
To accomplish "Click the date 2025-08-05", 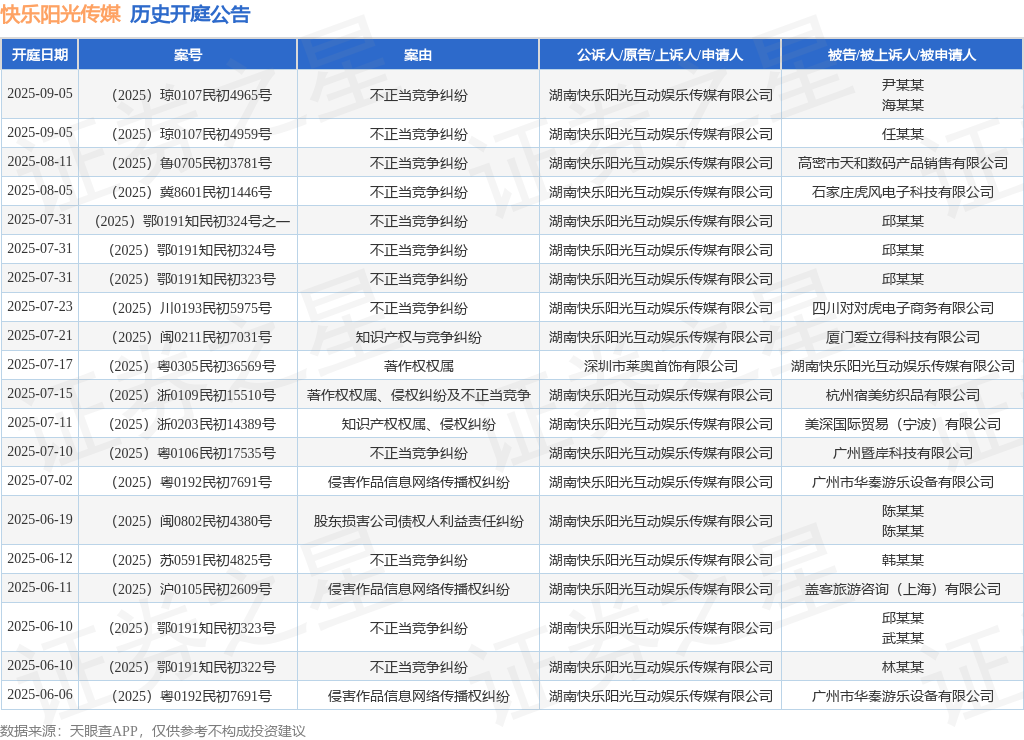I will (40, 191).
